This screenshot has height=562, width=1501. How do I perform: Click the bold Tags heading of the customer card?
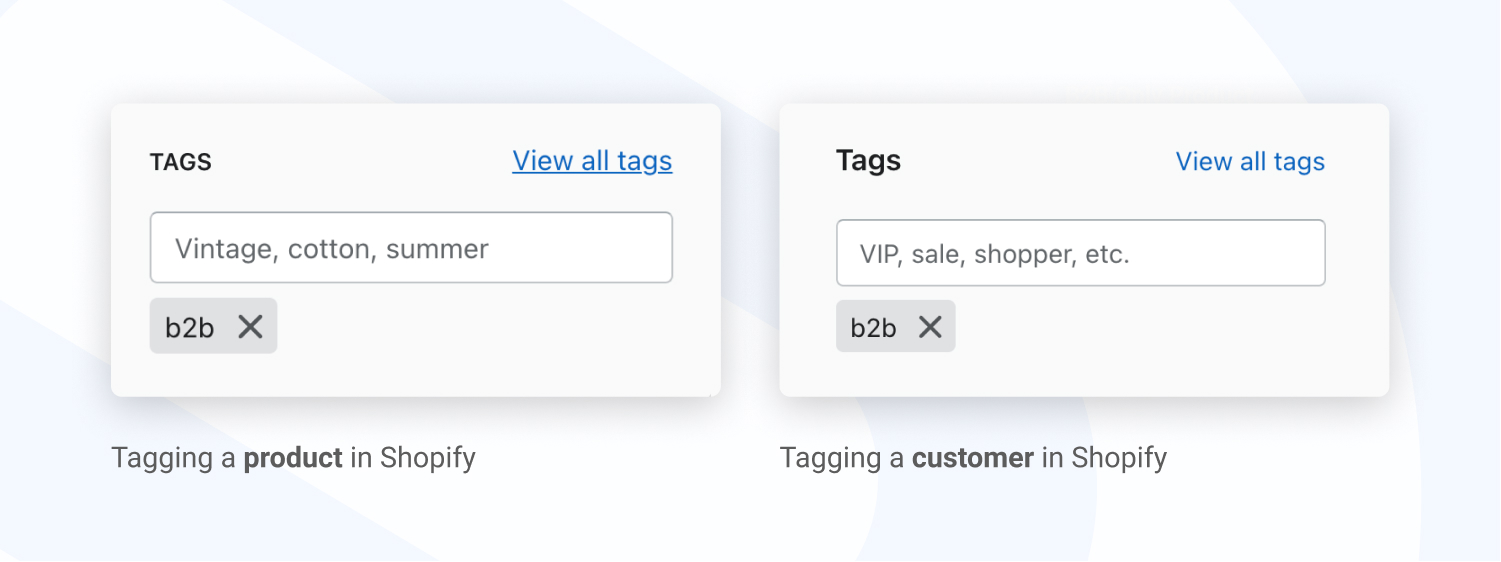868,161
